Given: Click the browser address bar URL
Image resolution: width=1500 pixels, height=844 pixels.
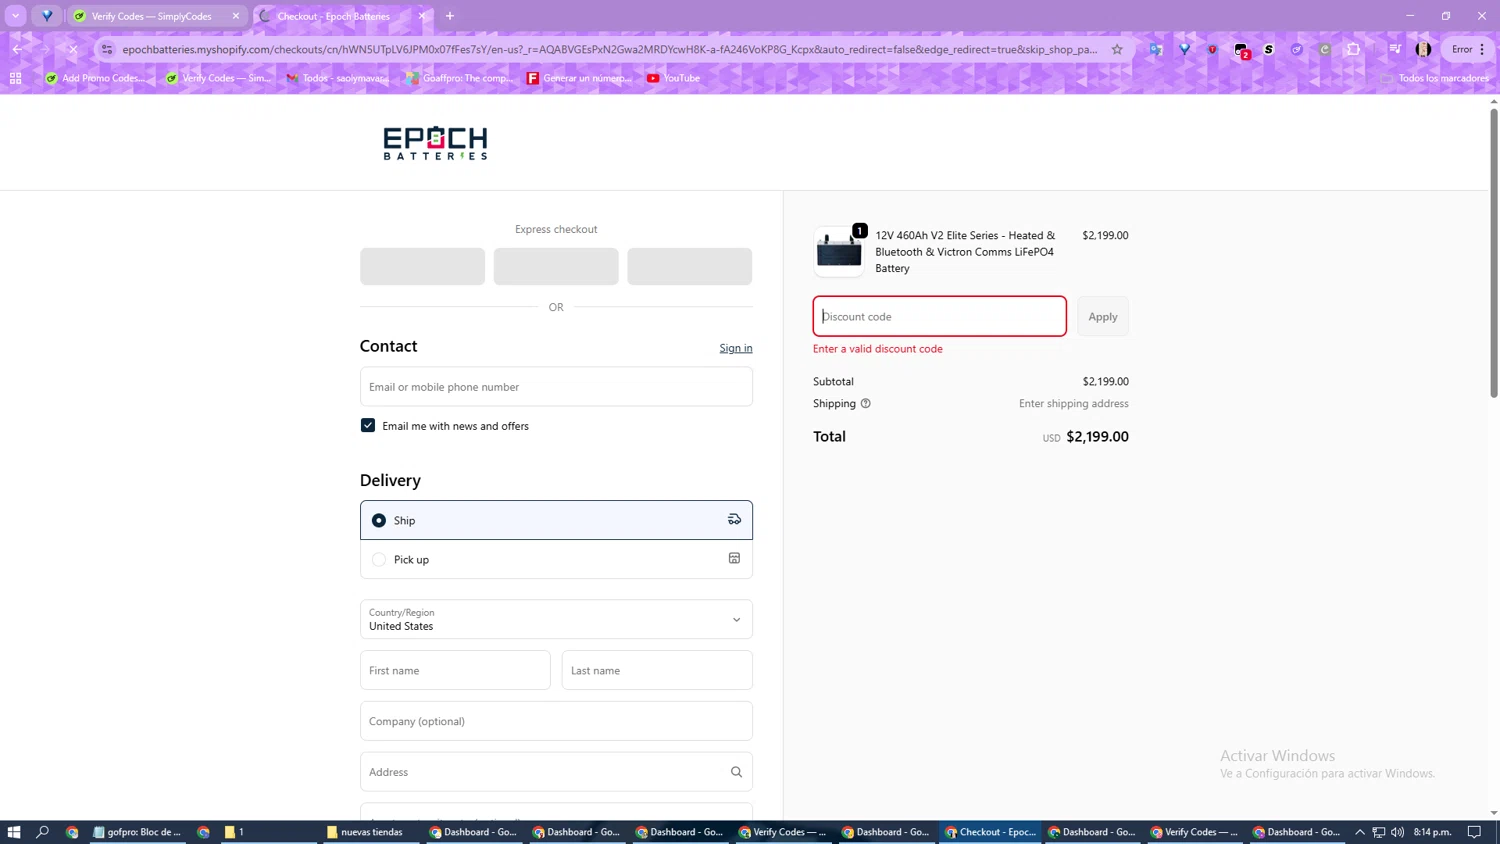Looking at the screenshot, I should (x=610, y=49).
